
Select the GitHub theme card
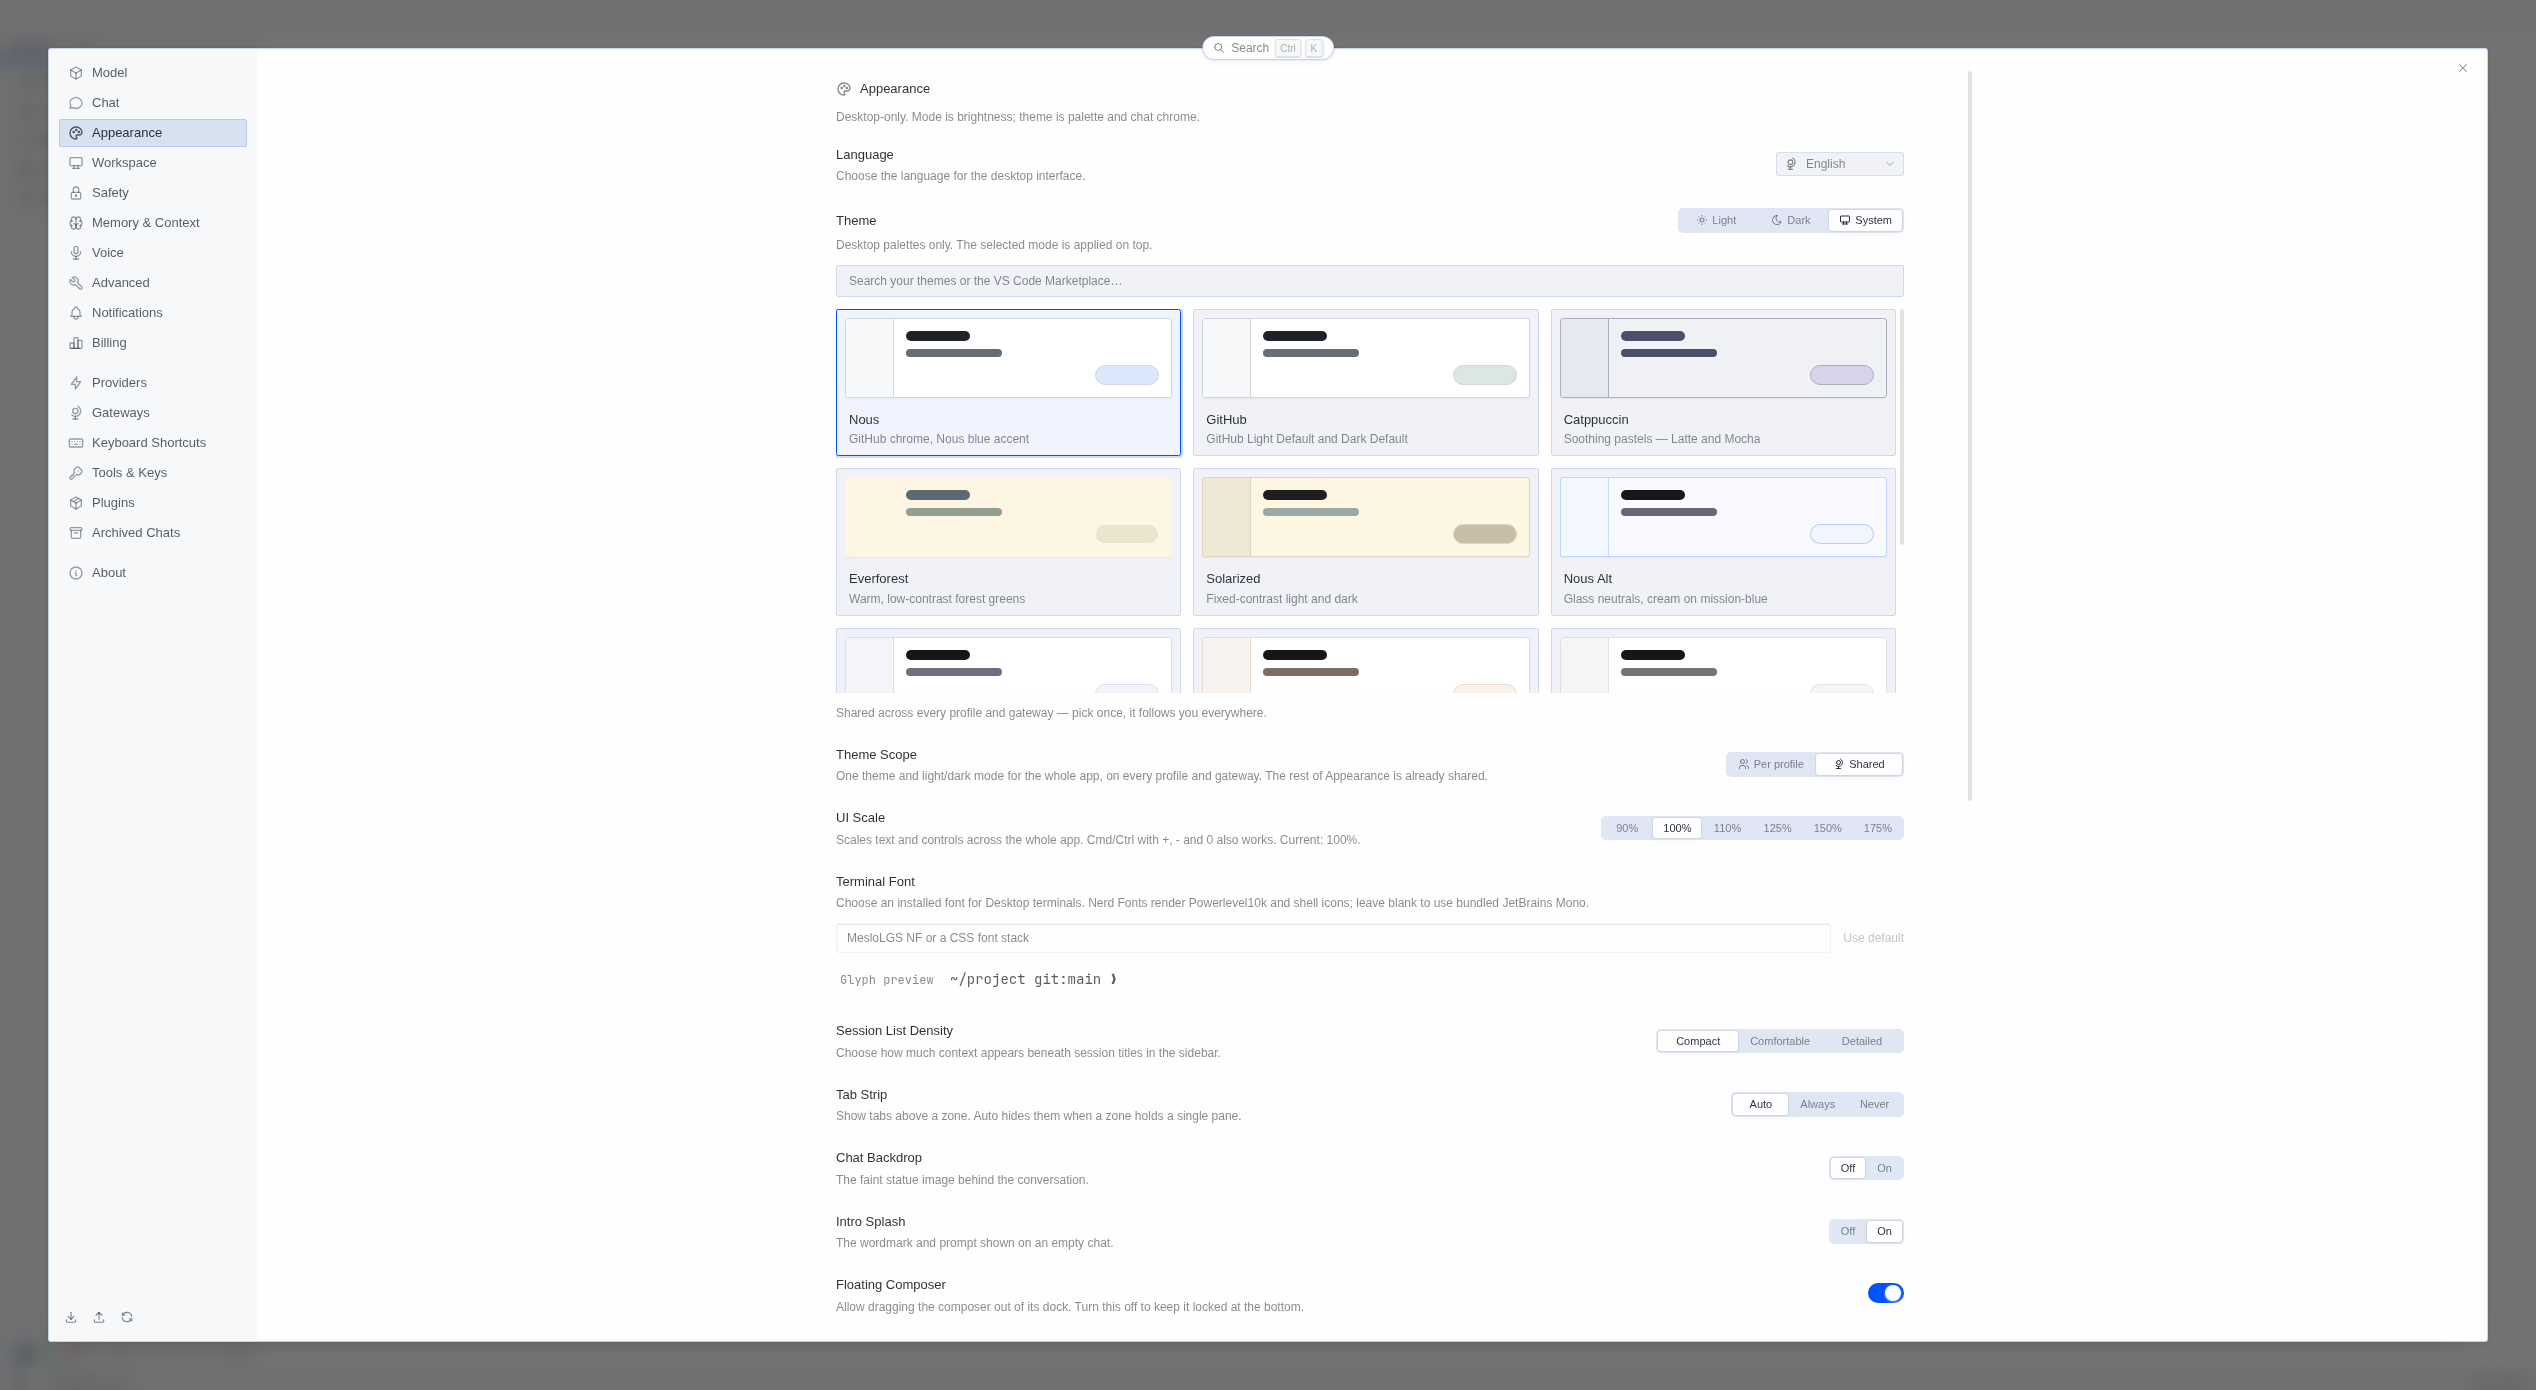click(1366, 383)
